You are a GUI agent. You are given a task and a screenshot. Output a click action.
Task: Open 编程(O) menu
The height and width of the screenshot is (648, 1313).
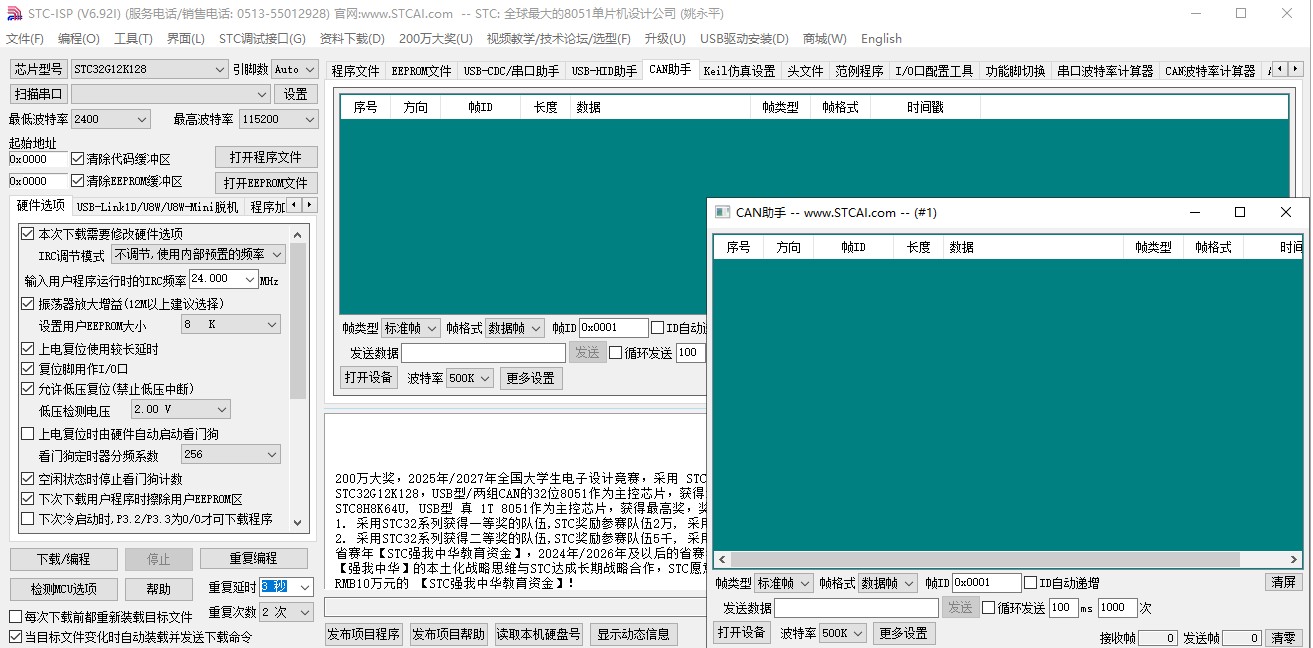[x=79, y=39]
